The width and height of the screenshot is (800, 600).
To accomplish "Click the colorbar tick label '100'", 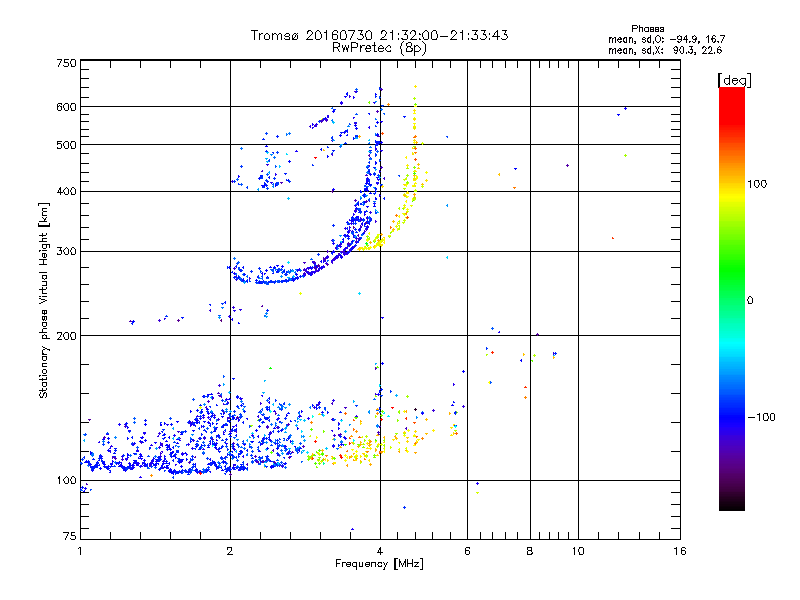I will [x=757, y=184].
